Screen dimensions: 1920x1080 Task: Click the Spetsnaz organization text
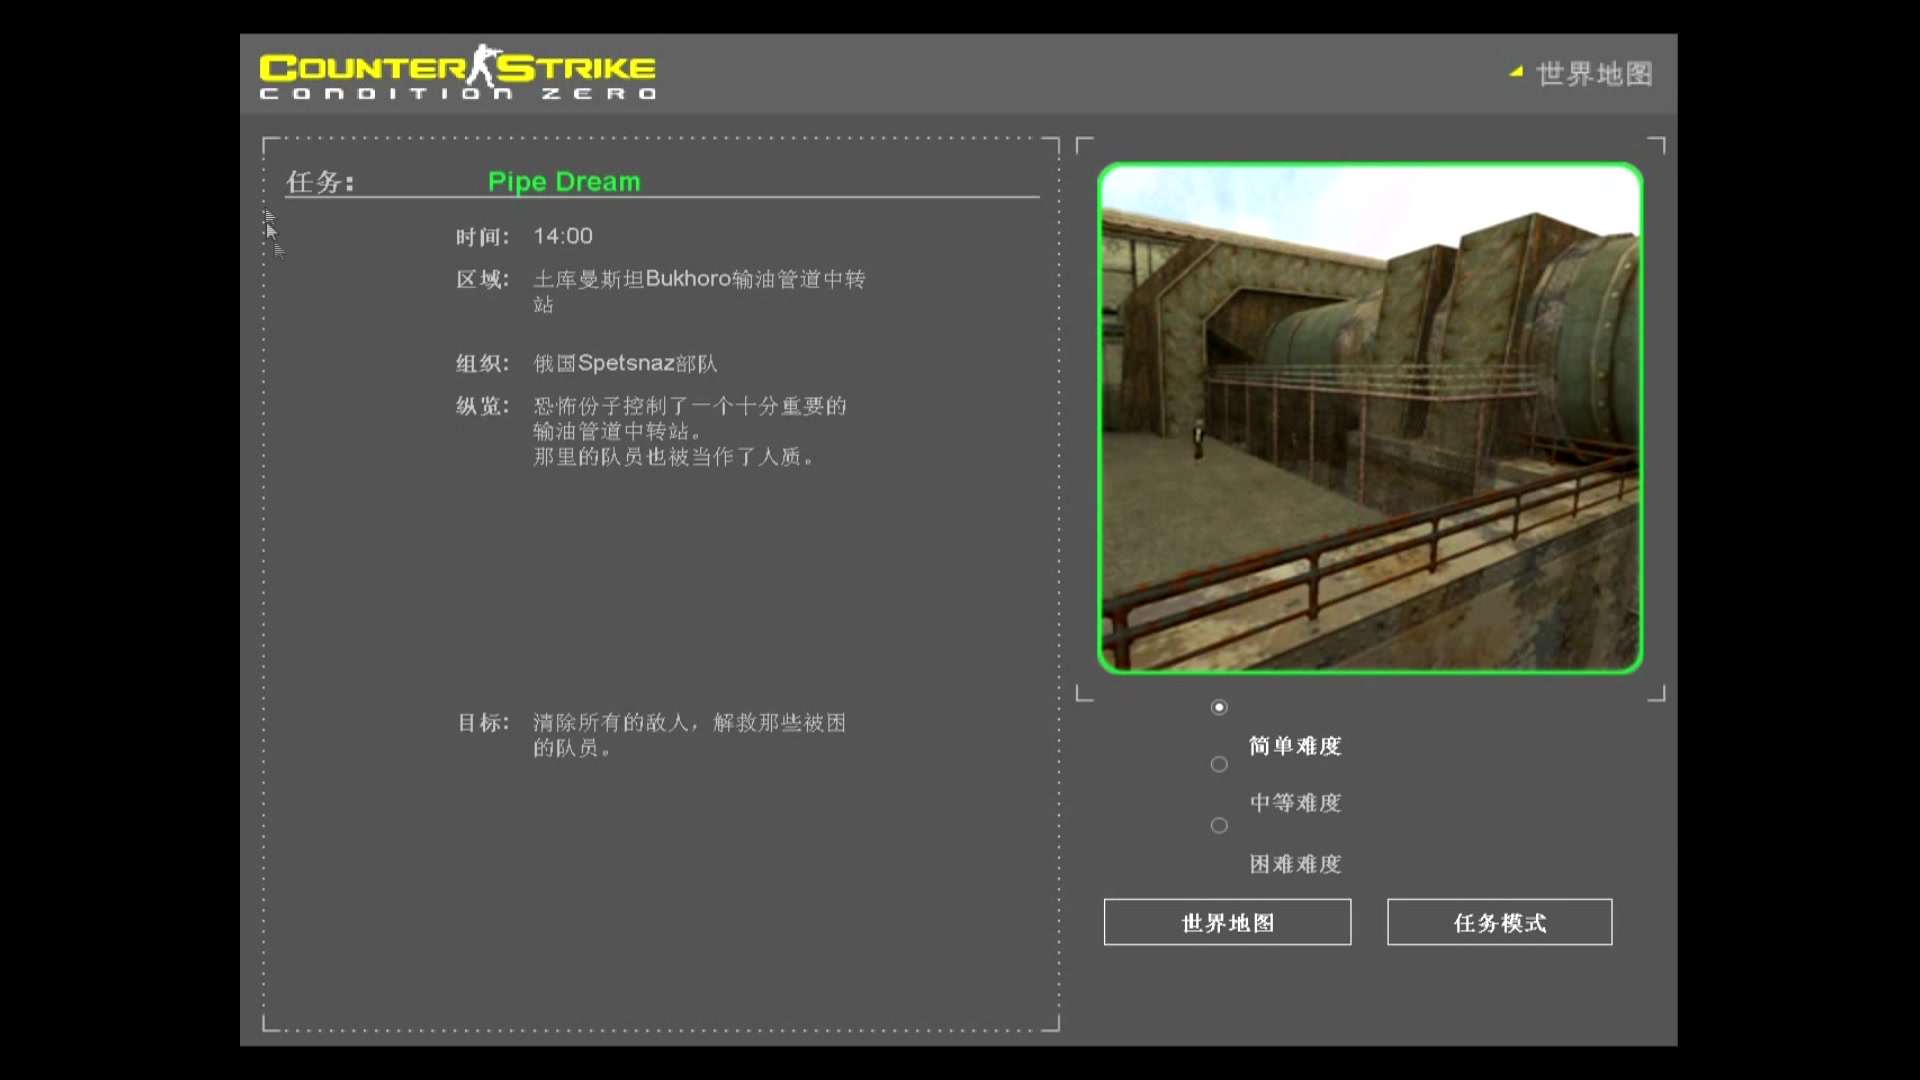[x=625, y=364]
